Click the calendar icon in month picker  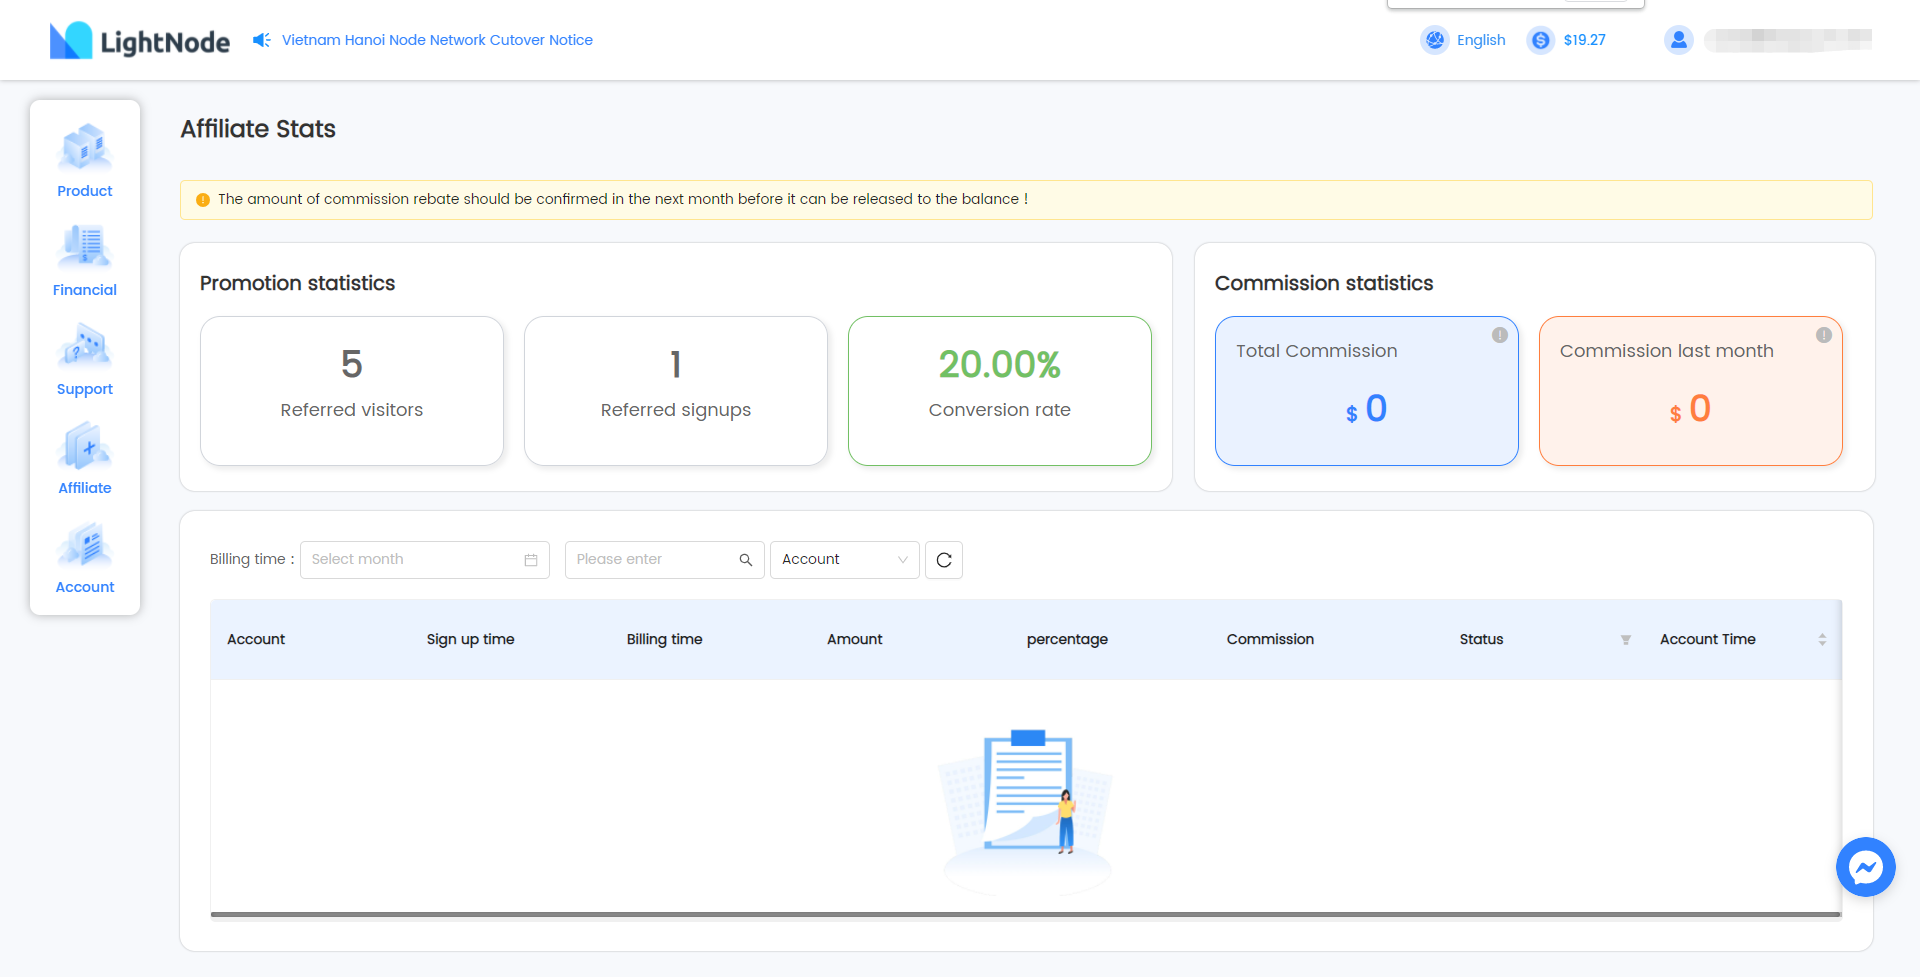click(531, 560)
